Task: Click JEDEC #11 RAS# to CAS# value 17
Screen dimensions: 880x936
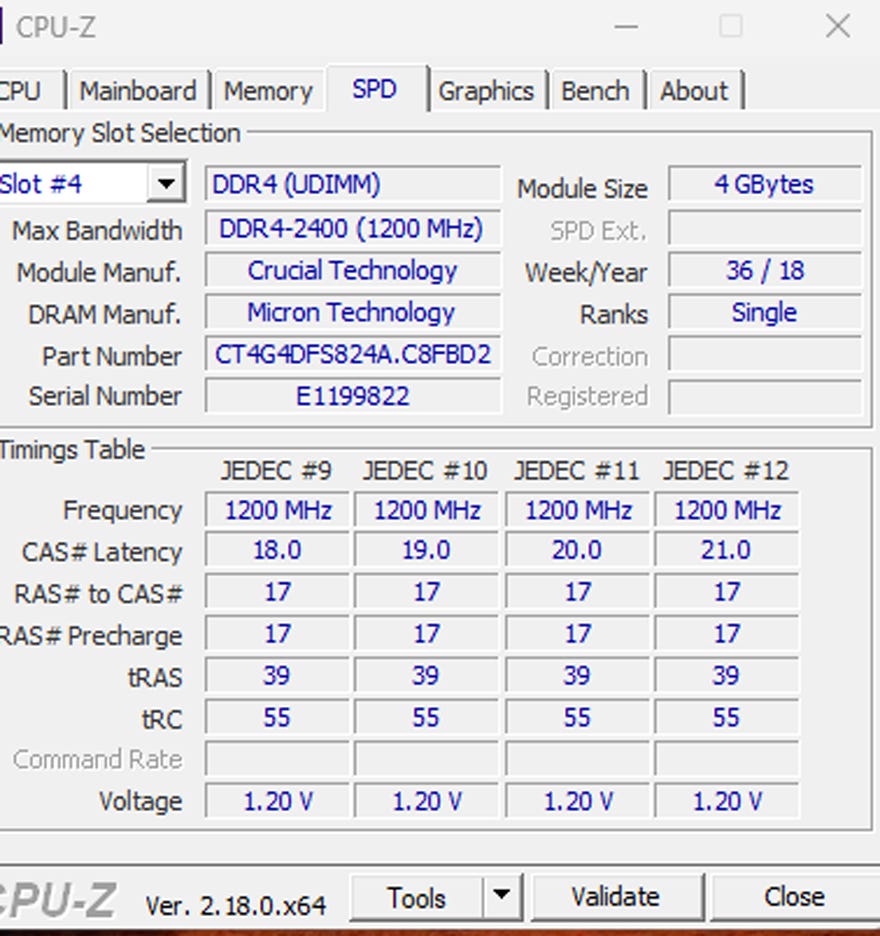Action: pos(577,592)
